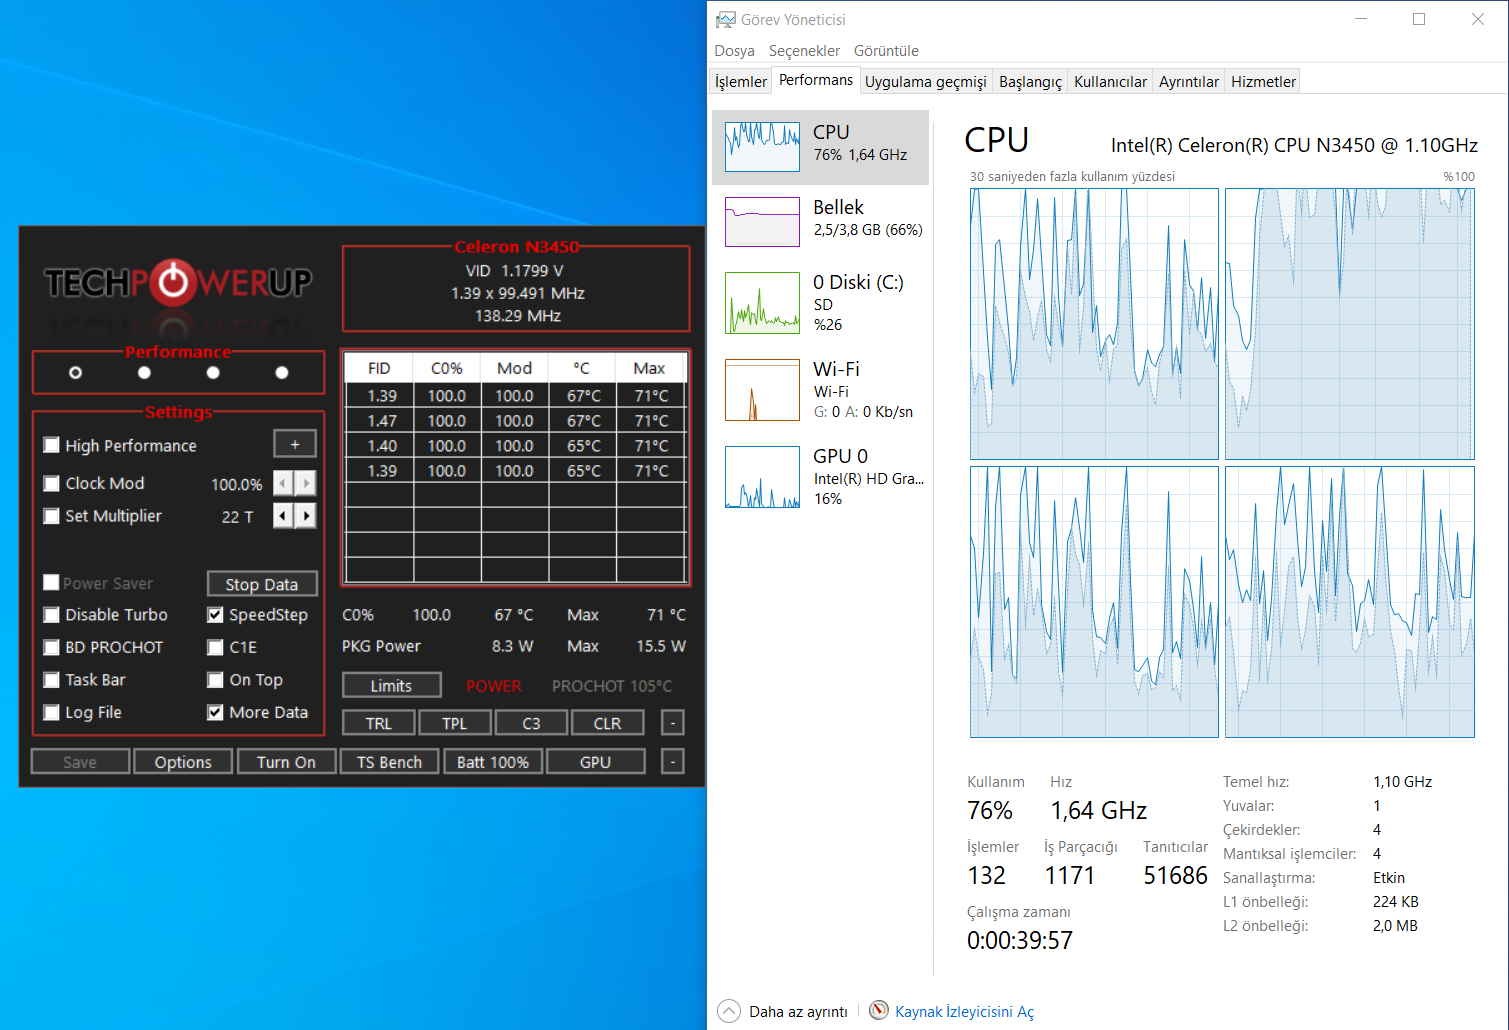
Task: Launch TS Bench
Action: coord(390,762)
